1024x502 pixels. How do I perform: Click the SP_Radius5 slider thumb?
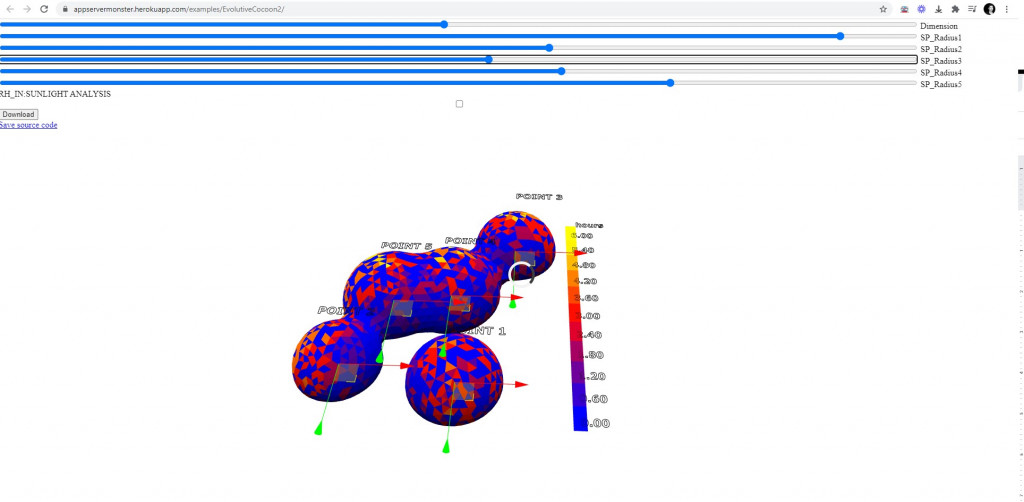click(670, 83)
